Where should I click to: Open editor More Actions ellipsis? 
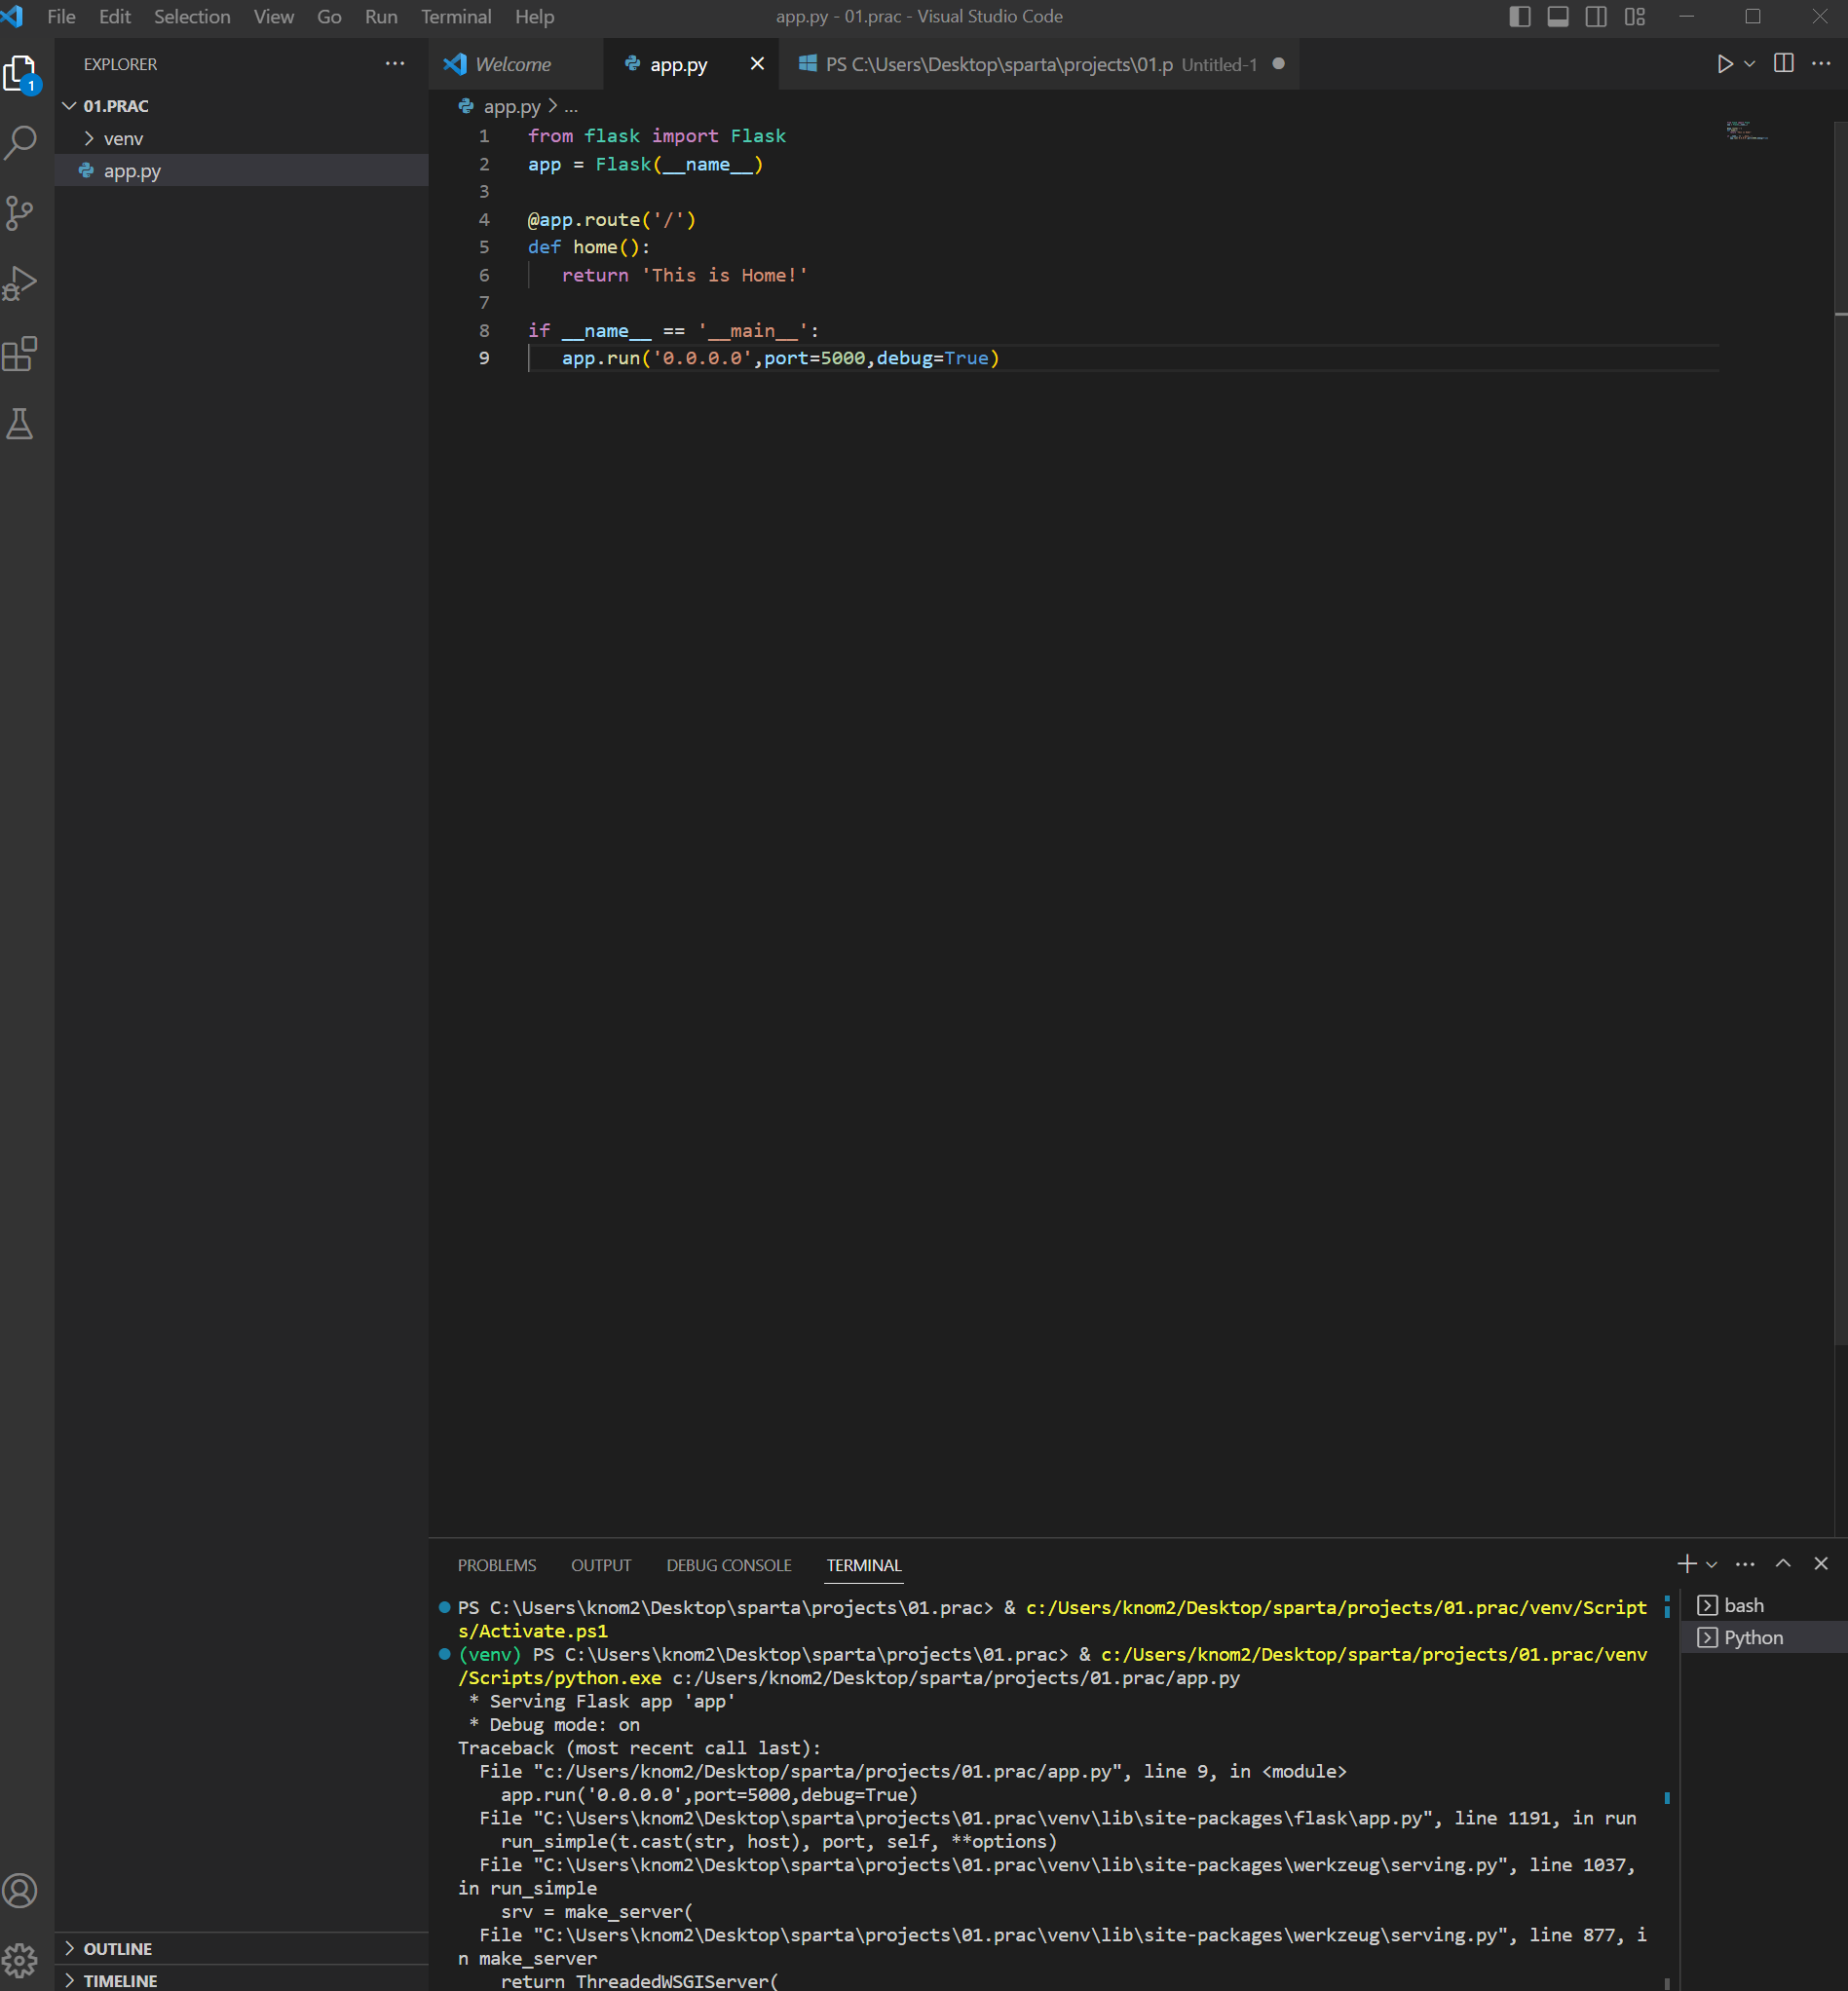pos(1821,64)
